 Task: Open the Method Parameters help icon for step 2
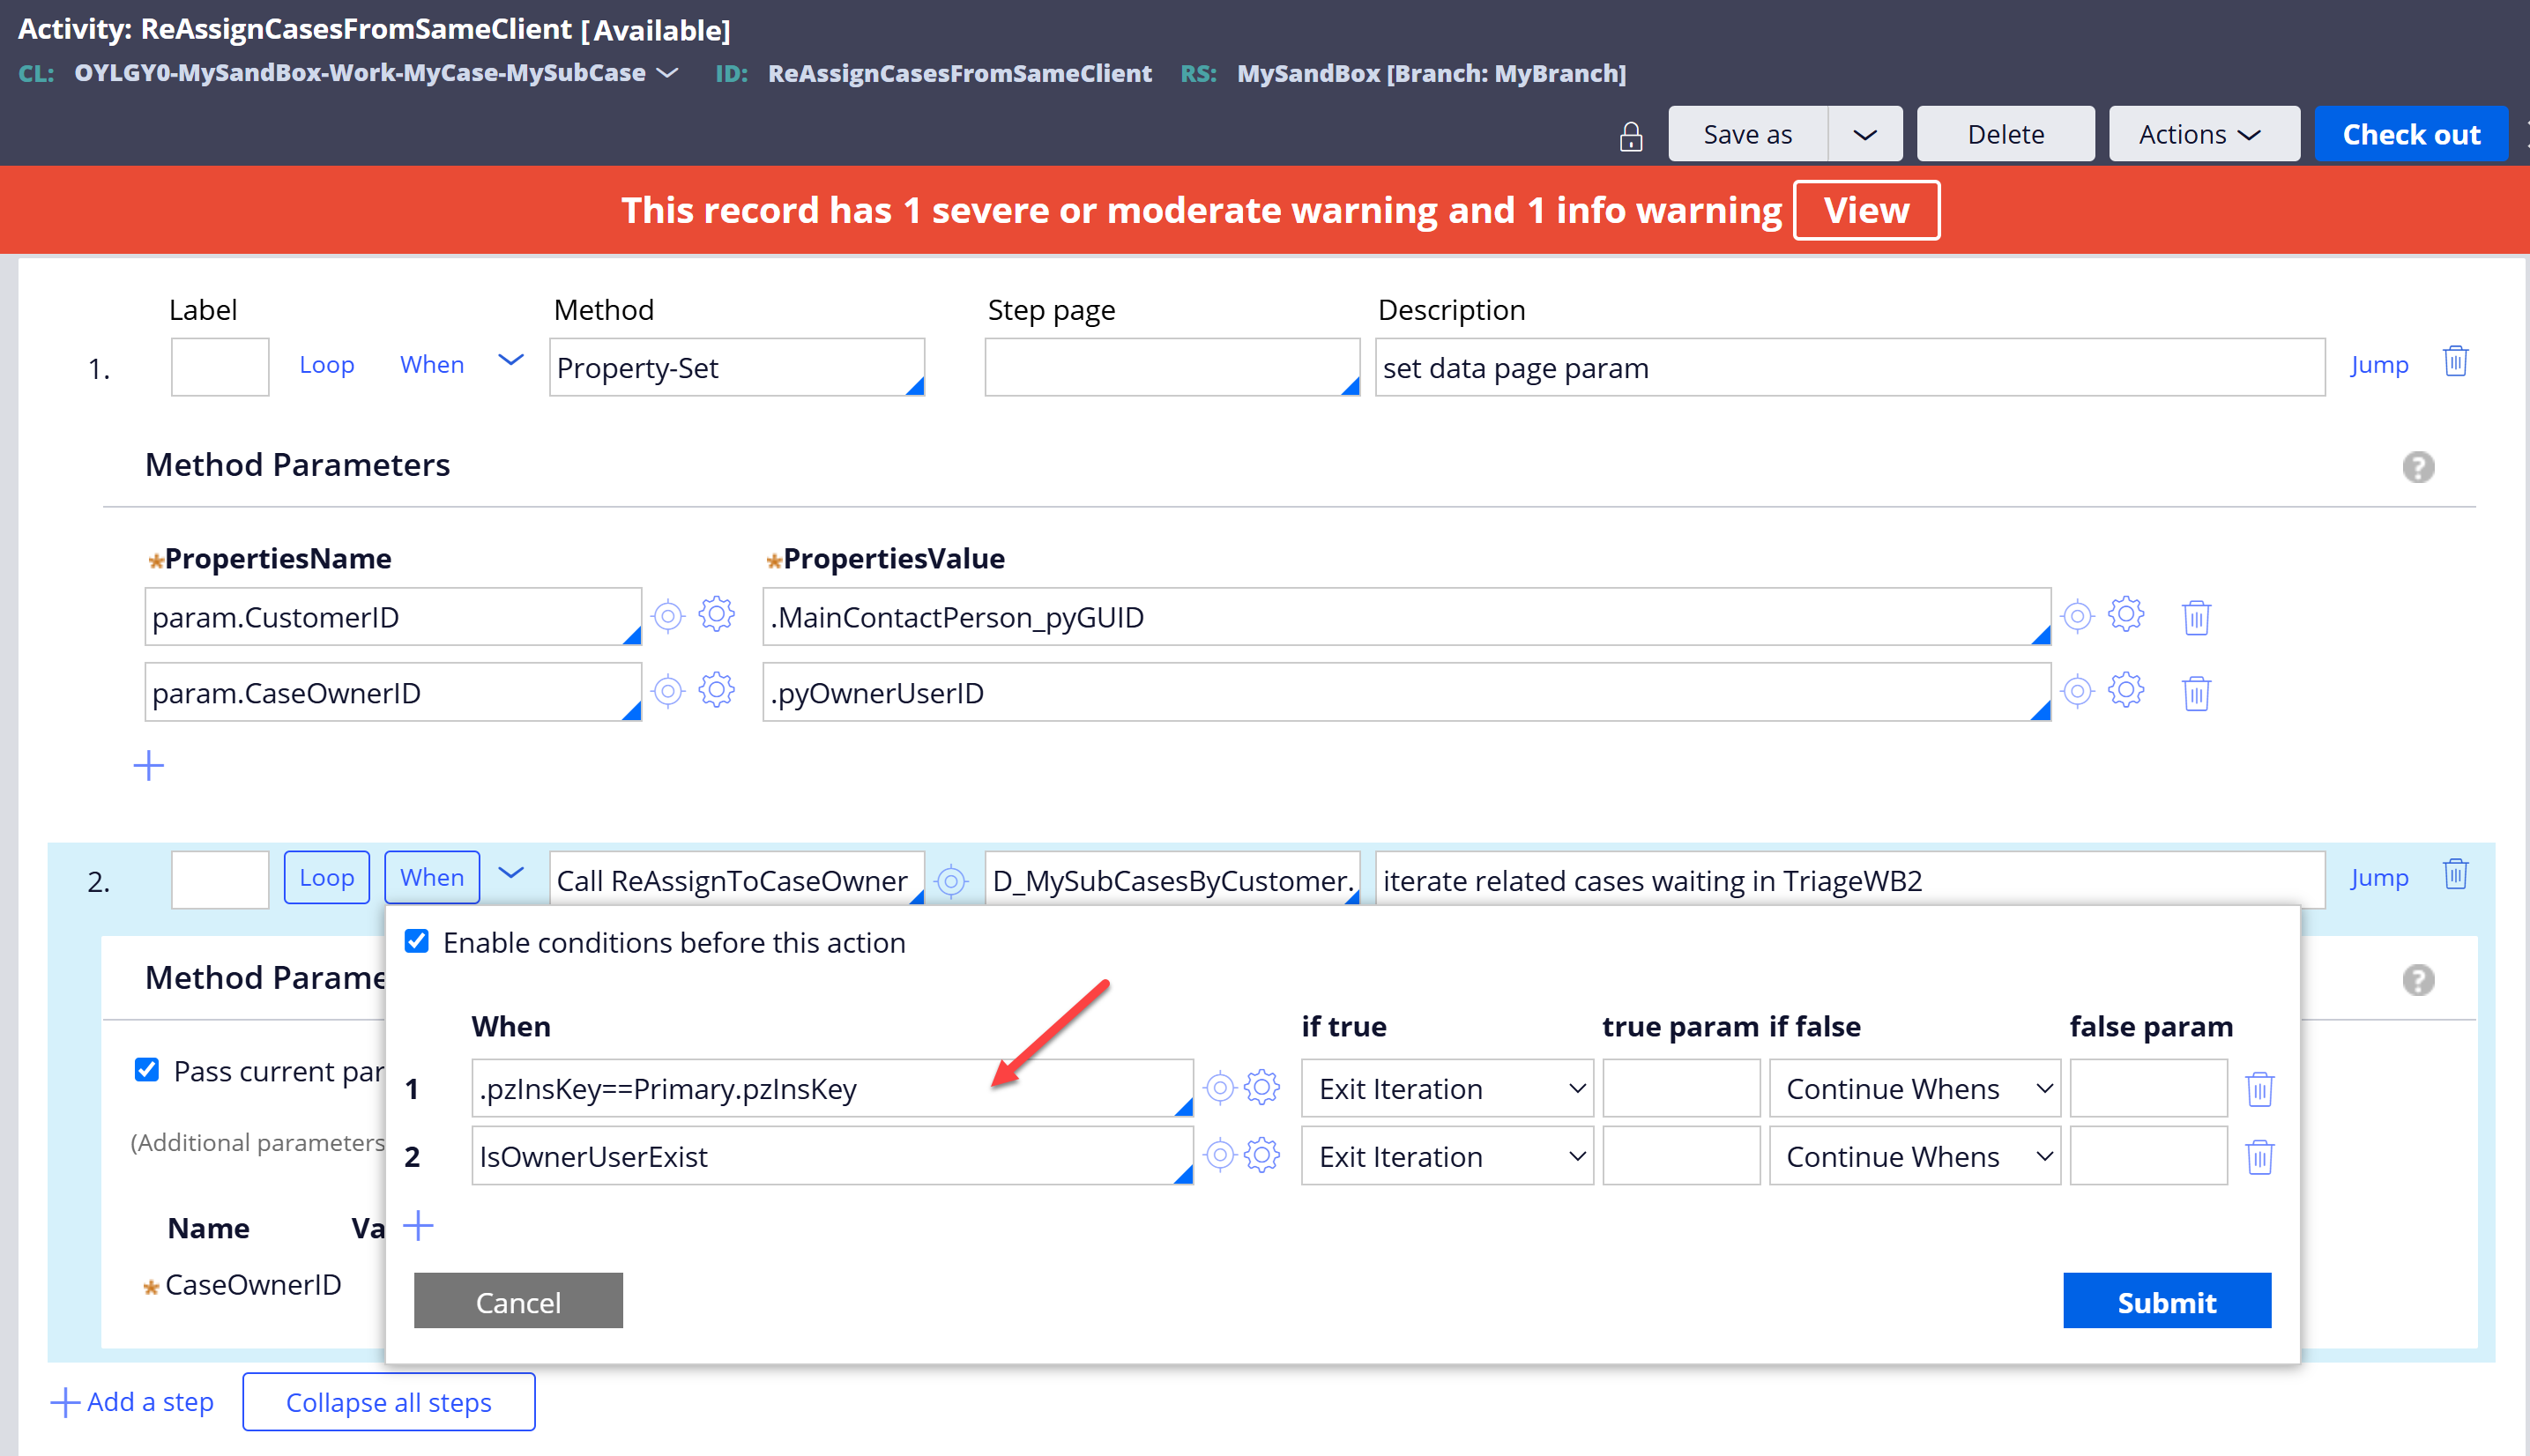click(x=2418, y=980)
